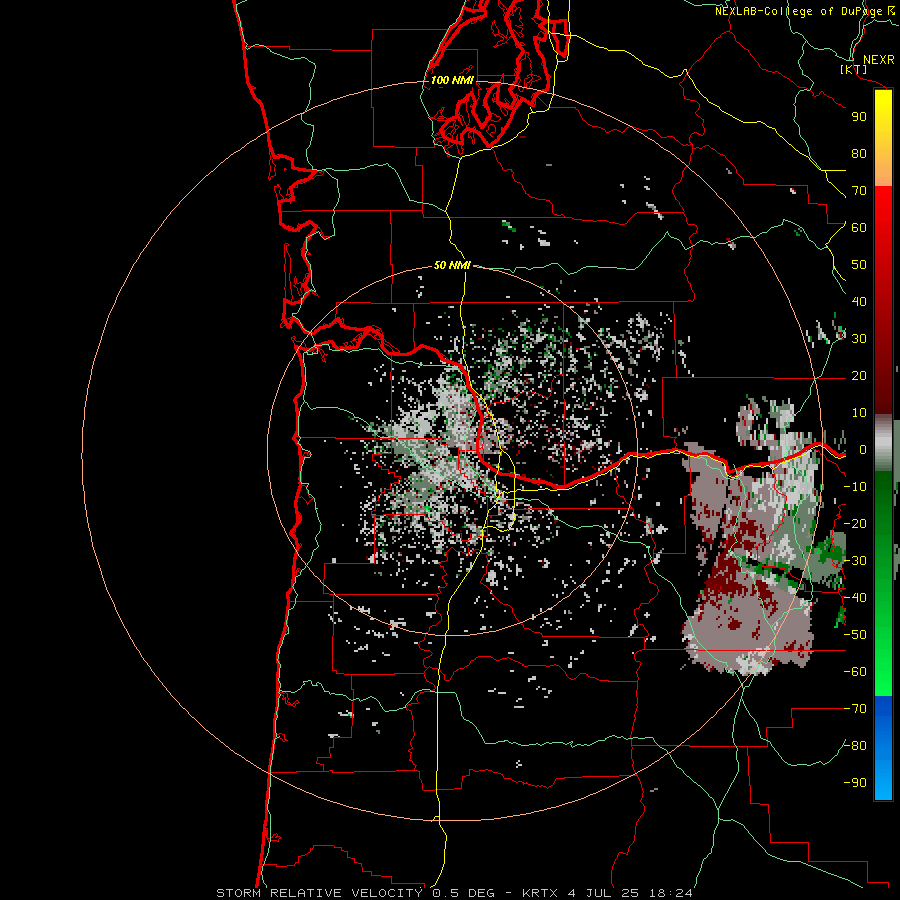Select the -80 value on the velocity scale

tap(855, 746)
